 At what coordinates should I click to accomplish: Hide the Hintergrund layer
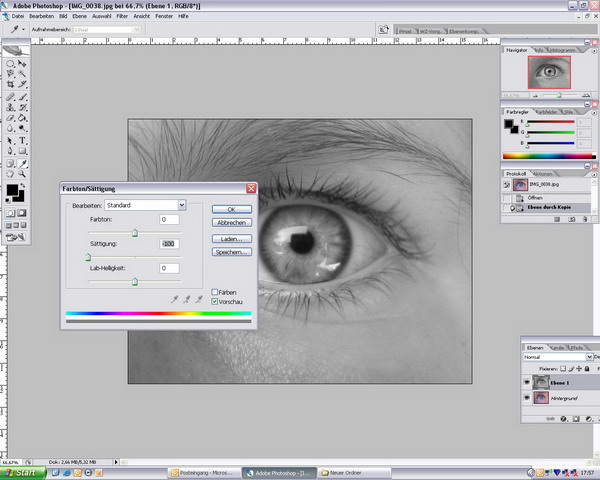pyautogui.click(x=527, y=398)
